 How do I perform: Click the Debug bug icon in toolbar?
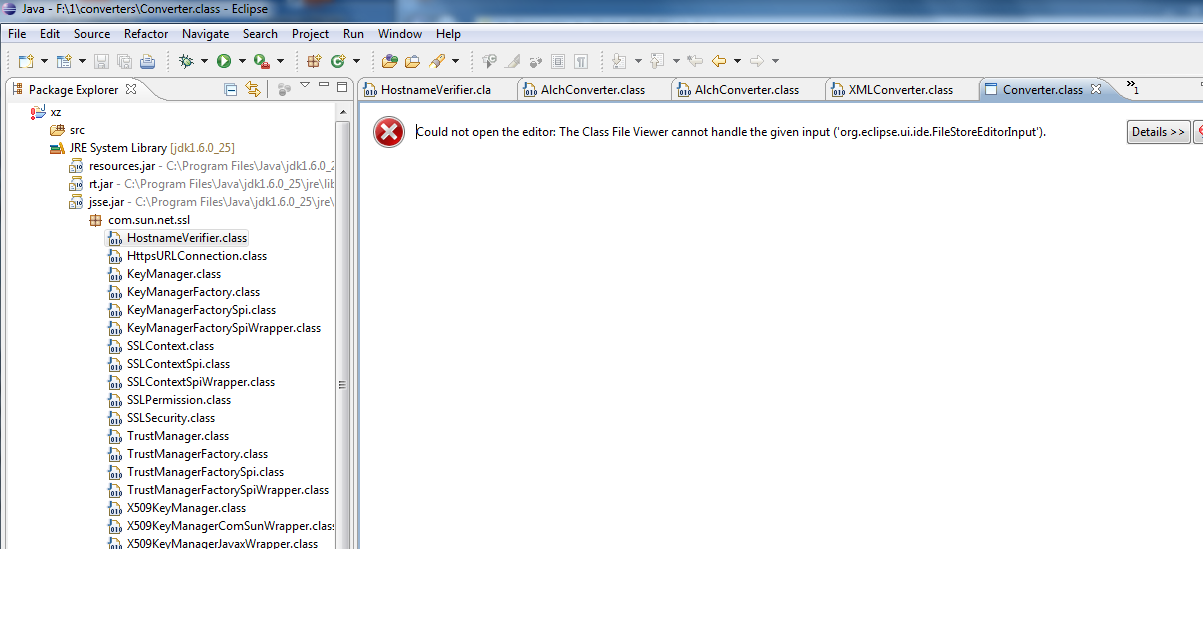(x=186, y=61)
